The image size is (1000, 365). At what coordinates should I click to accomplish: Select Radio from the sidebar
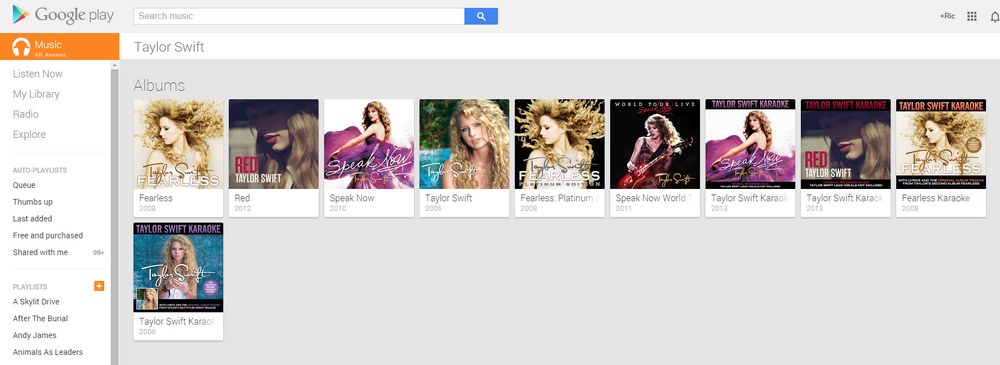26,114
